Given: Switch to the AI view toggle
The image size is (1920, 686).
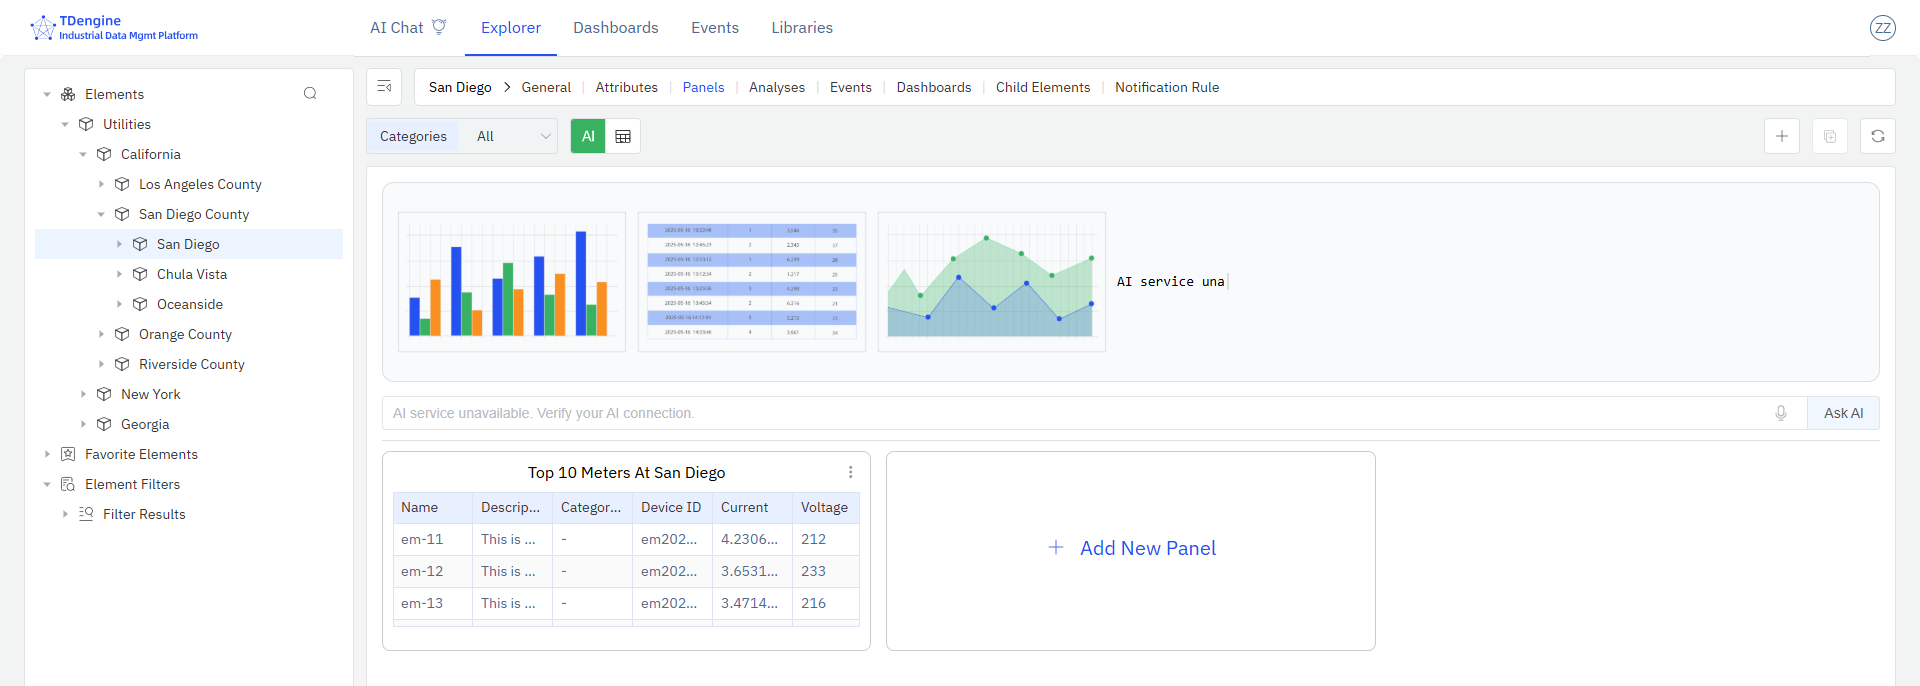Looking at the screenshot, I should pyautogui.click(x=588, y=136).
